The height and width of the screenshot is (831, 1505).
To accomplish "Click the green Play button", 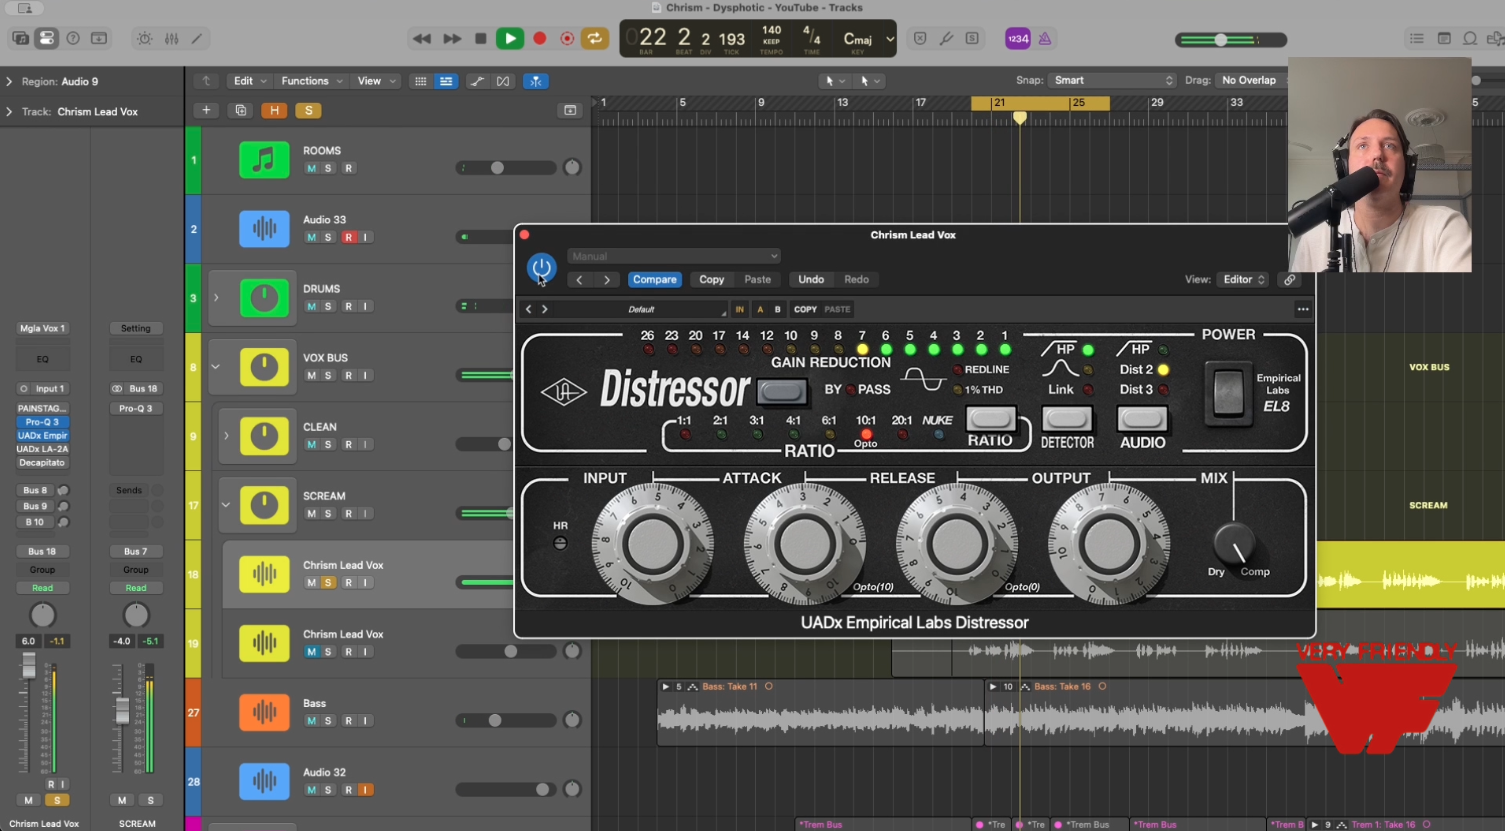I will [510, 39].
